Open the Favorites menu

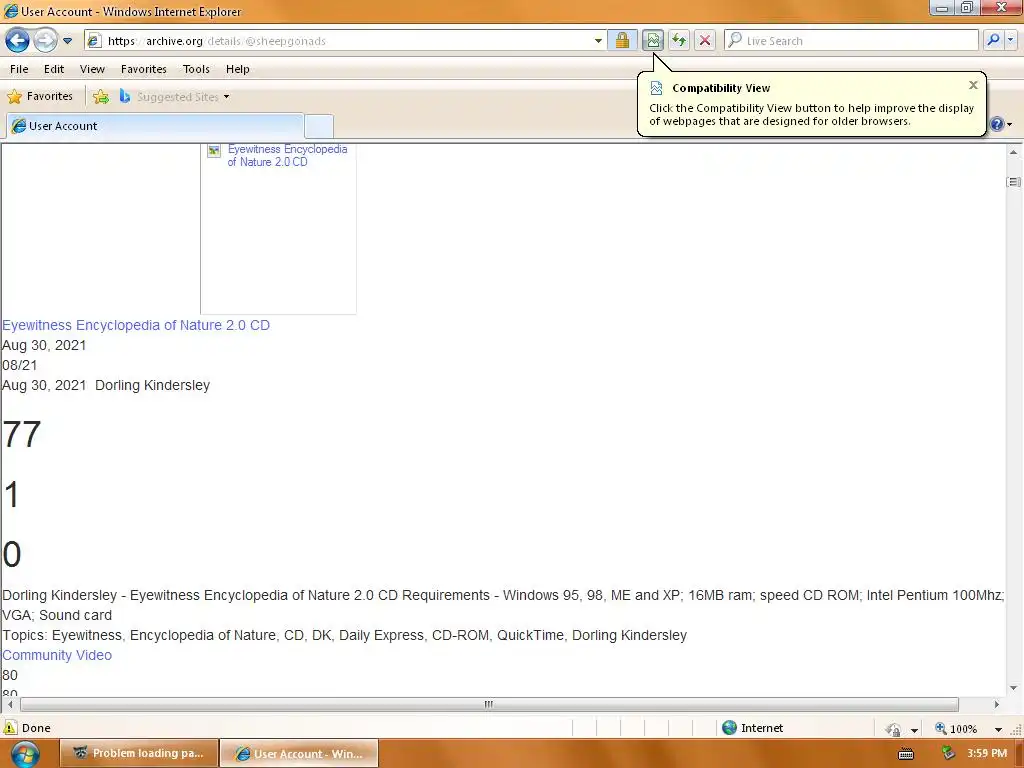tap(144, 69)
